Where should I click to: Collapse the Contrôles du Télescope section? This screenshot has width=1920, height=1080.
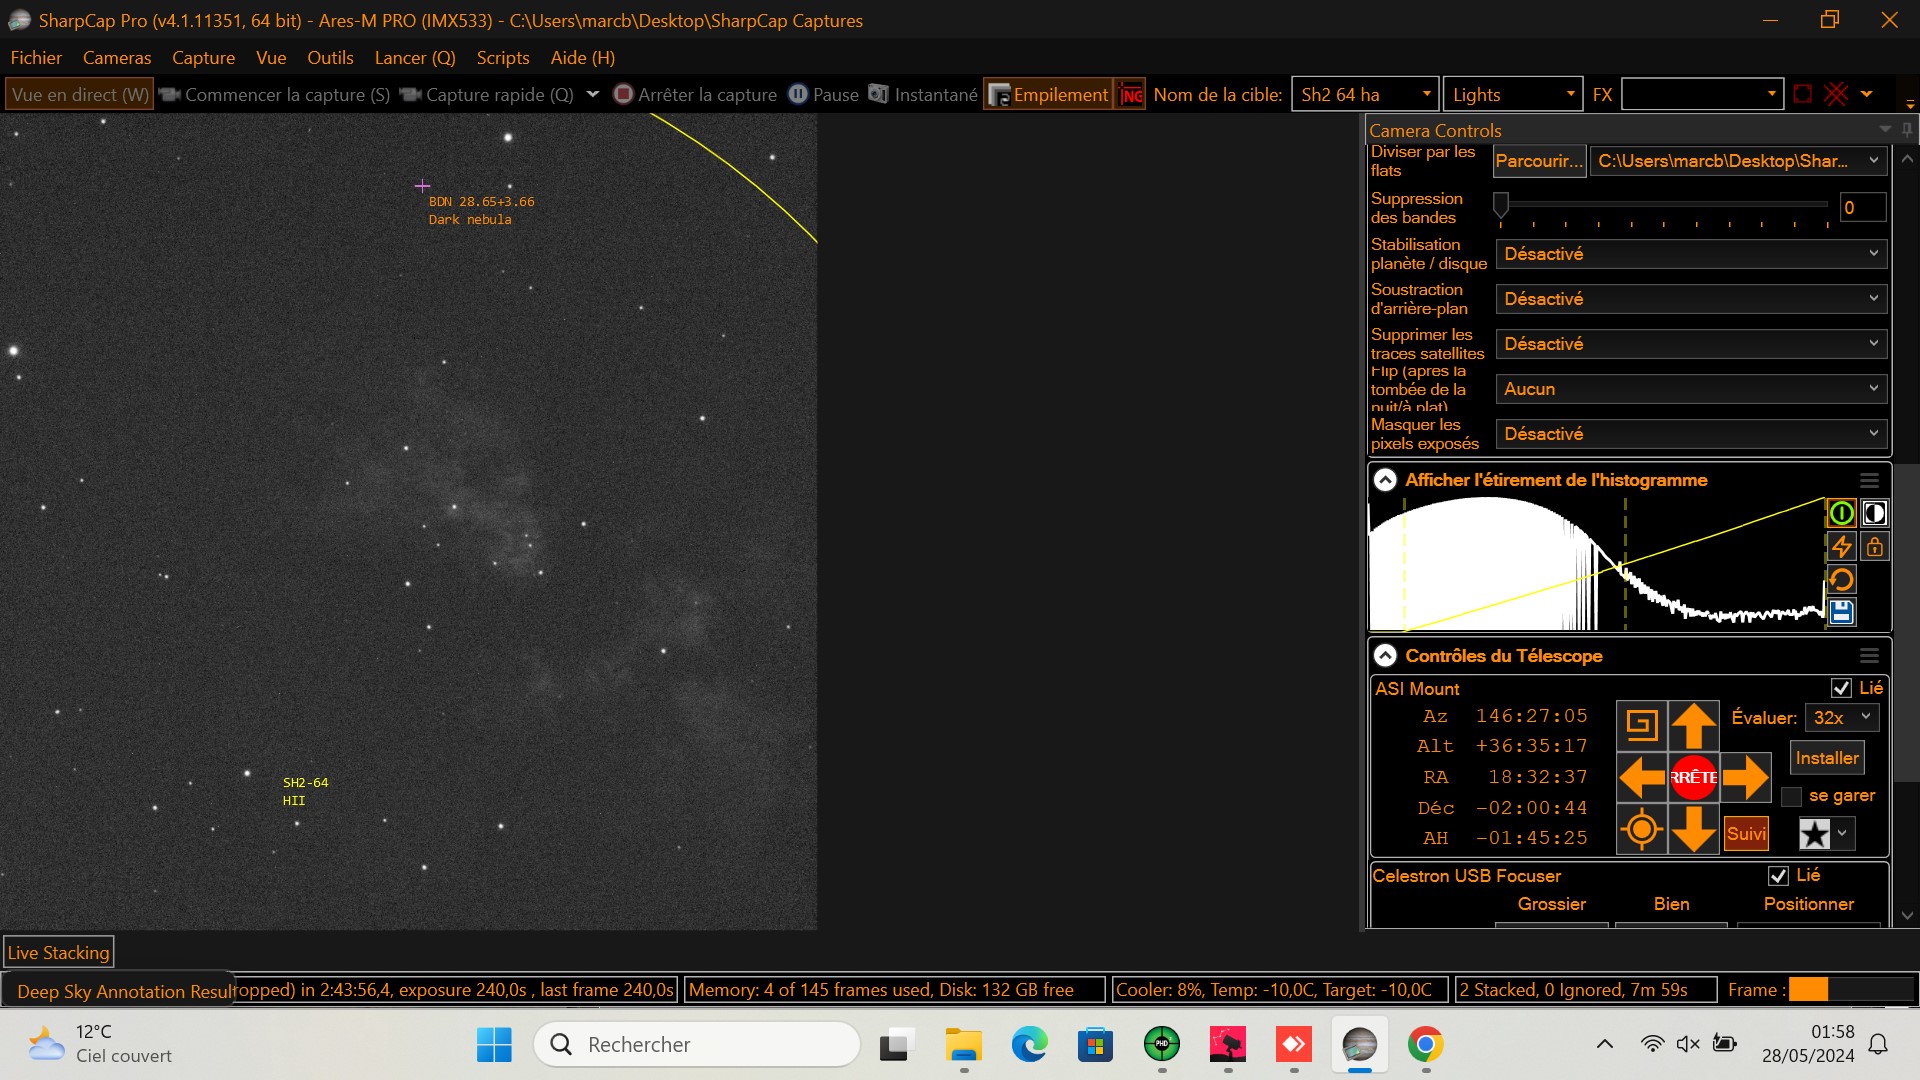pos(1385,656)
